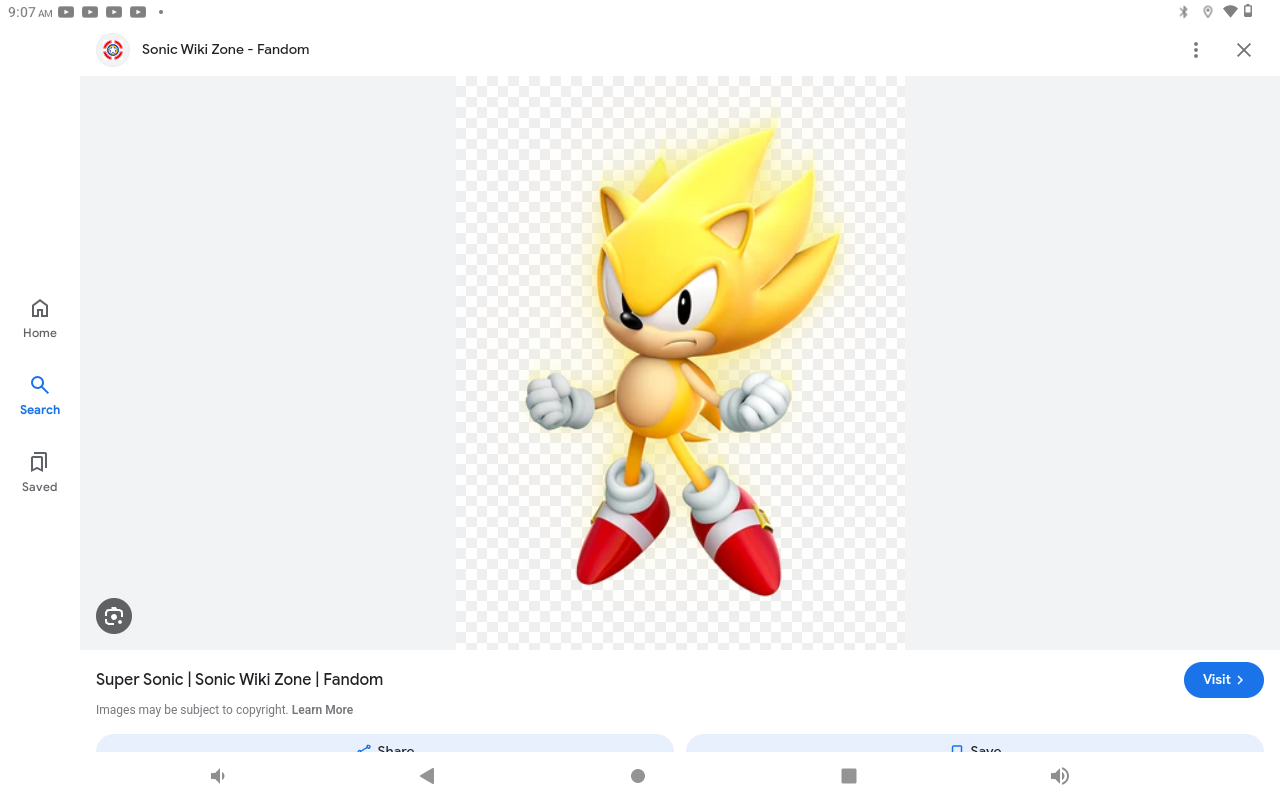1280x800 pixels.
Task: Open the Super Sonic page title link
Action: pos(239,680)
